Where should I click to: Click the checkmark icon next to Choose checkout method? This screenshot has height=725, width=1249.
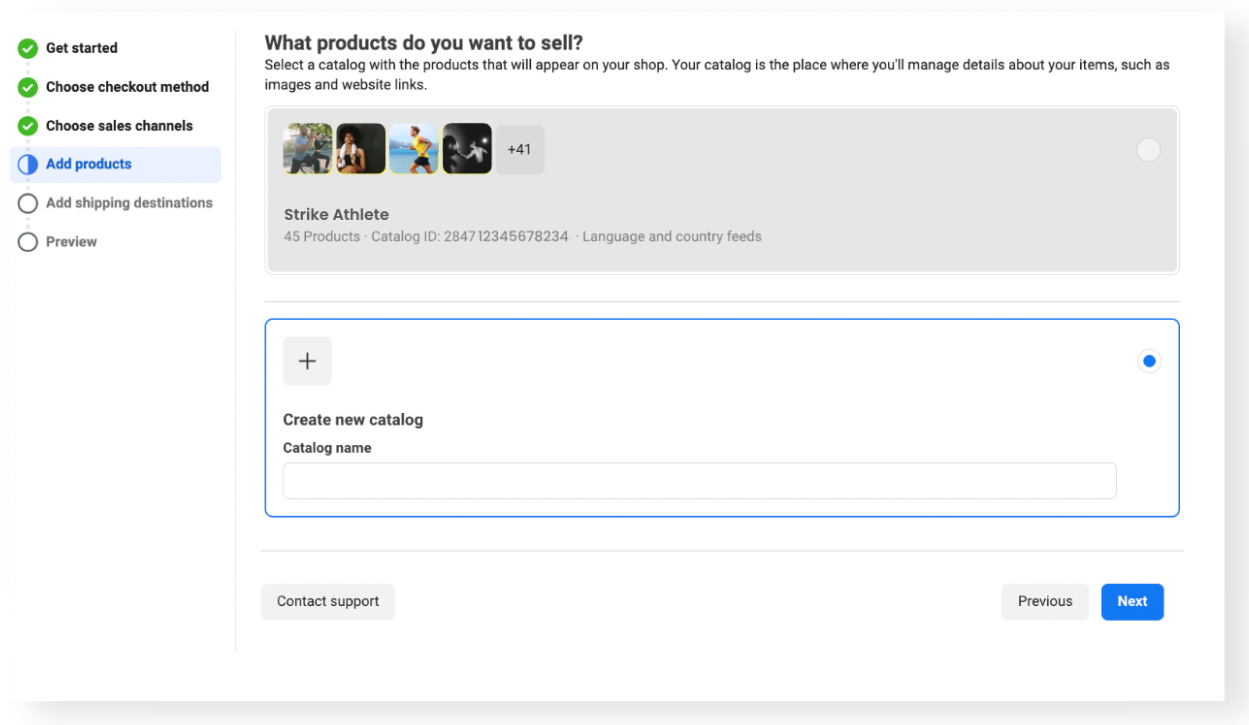(28, 87)
